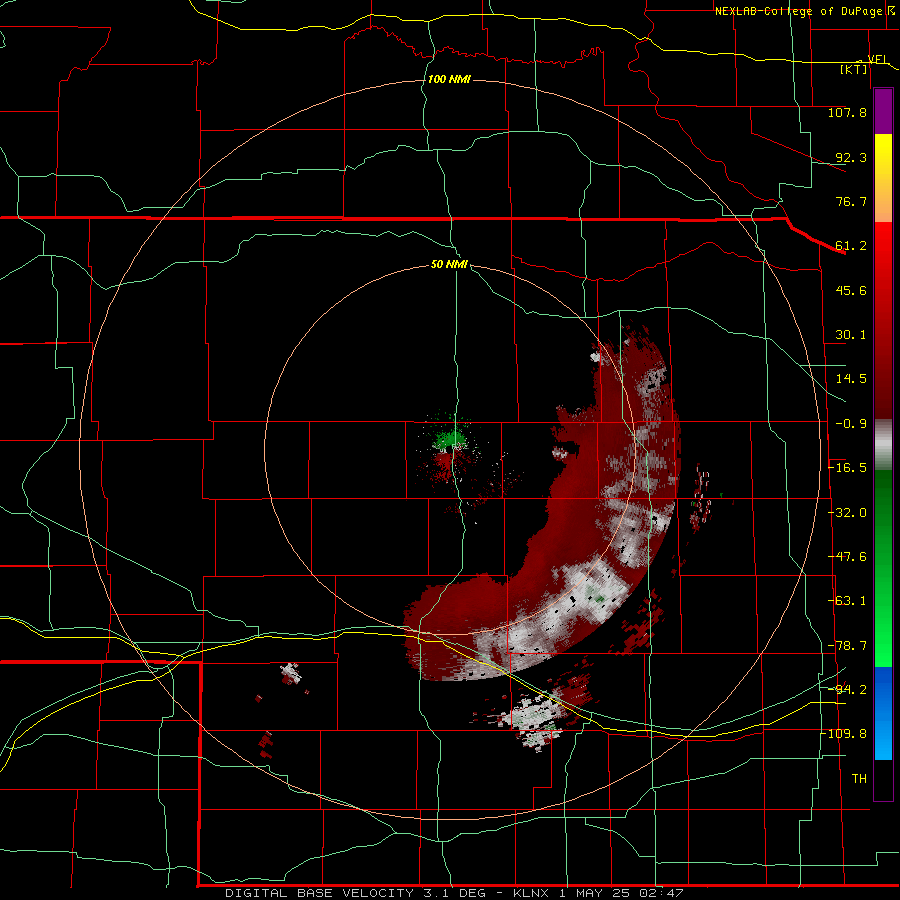The height and width of the screenshot is (900, 900).
Task: Click the -47.6 value on velocity scale
Action: pyautogui.click(x=847, y=557)
